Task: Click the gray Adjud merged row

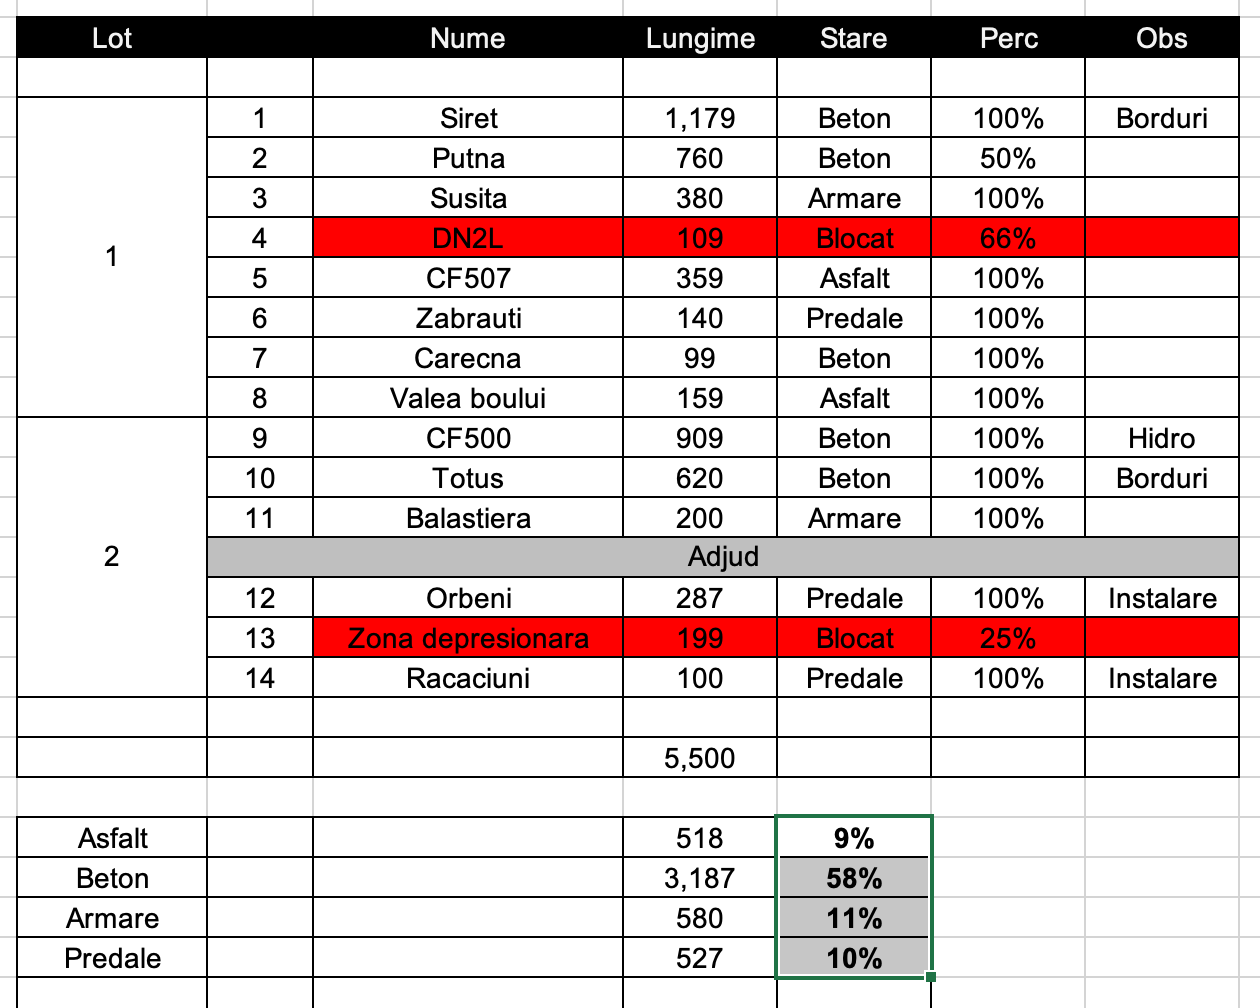Action: [x=722, y=557]
